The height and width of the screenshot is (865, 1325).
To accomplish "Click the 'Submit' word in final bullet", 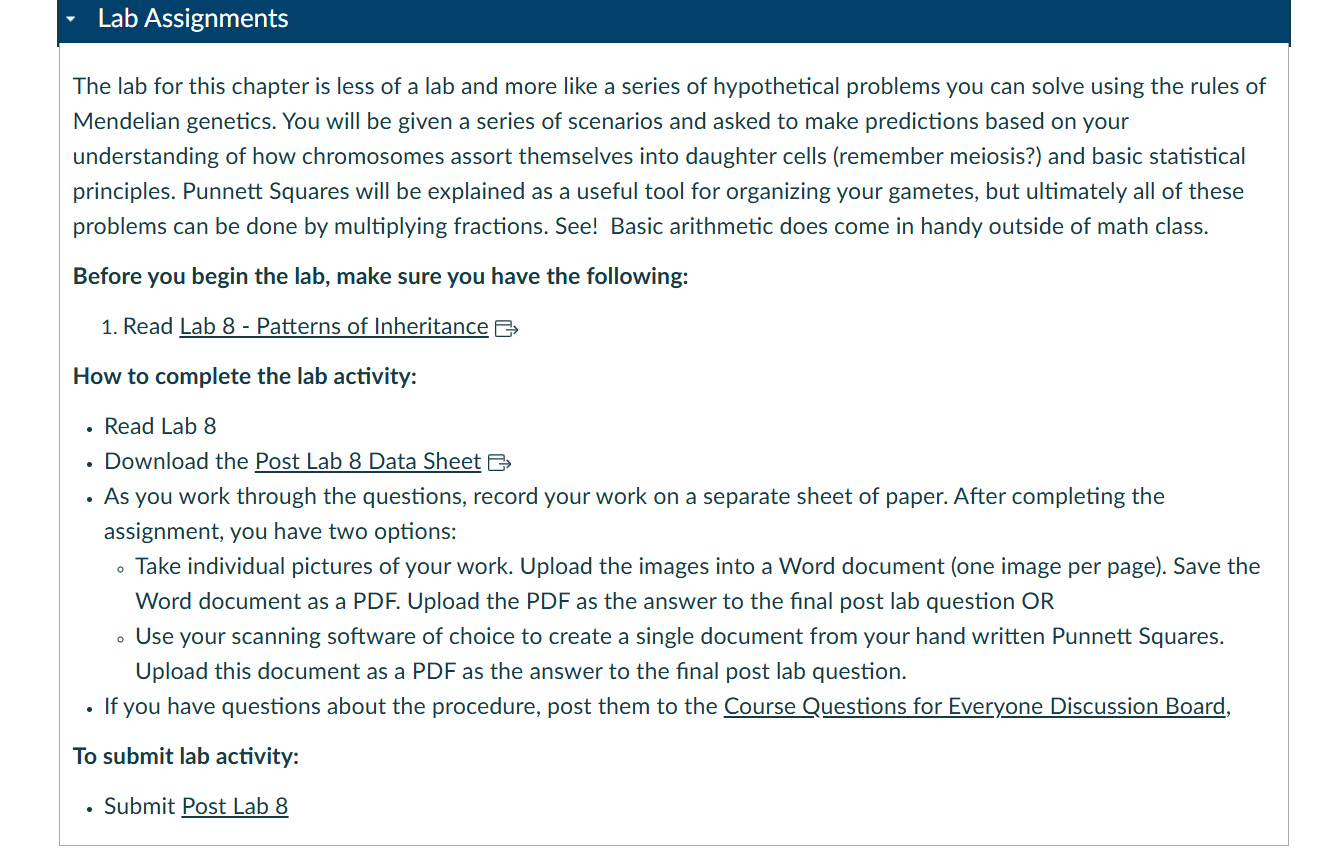I will pyautogui.click(x=140, y=807).
